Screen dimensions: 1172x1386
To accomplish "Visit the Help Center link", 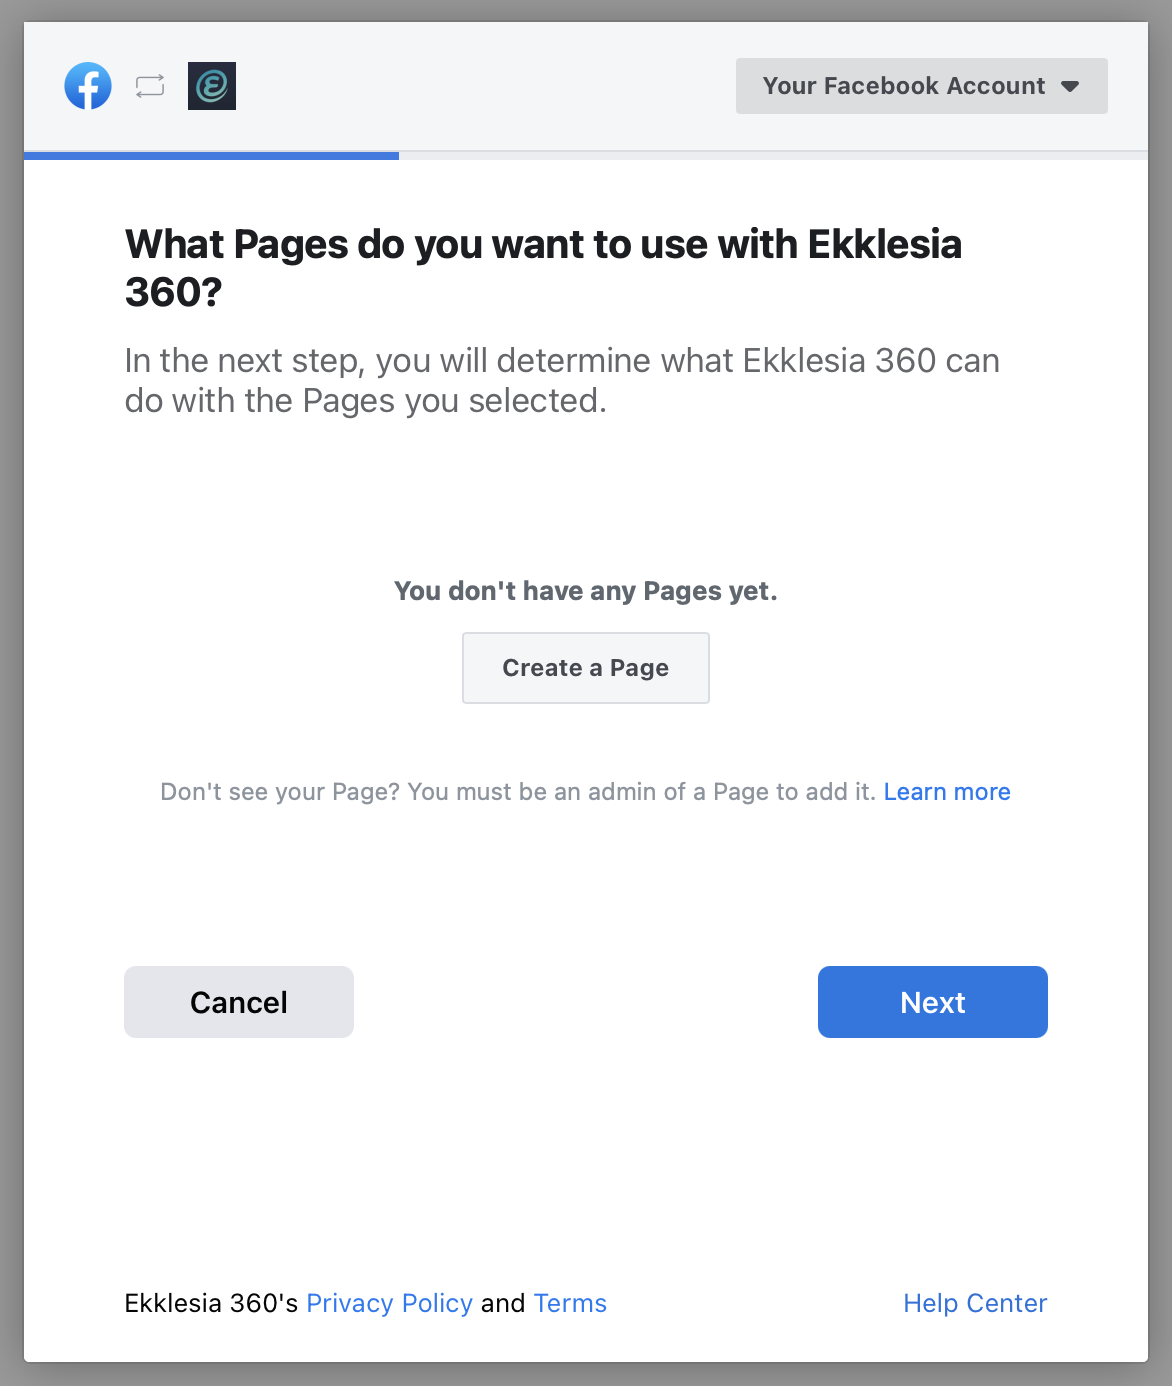I will (975, 1303).
